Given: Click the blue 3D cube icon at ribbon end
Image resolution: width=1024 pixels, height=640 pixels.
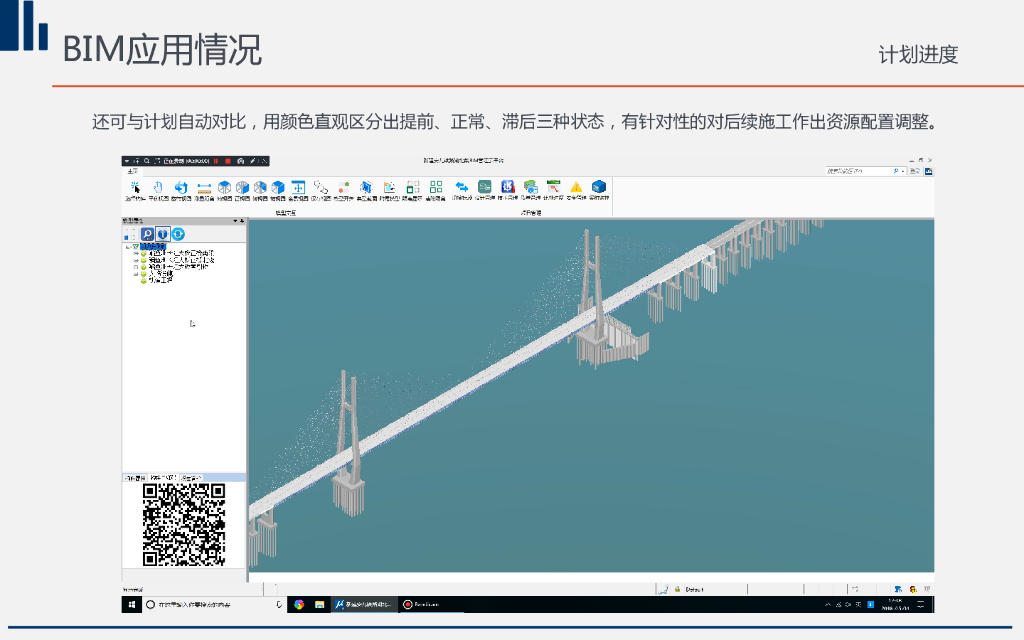Looking at the screenshot, I should tap(599, 187).
